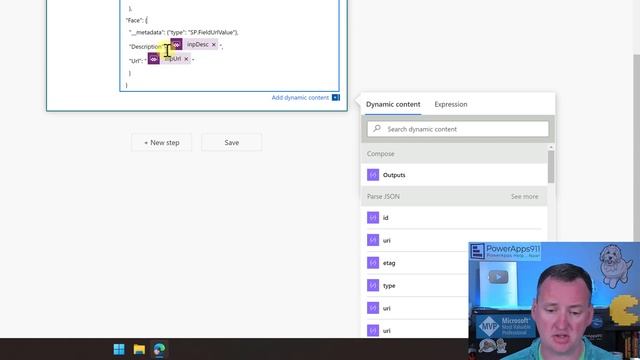Image resolution: width=640 pixels, height=360 pixels.
Task: Click the PowerApps911 logo in video overlay
Action: [x=505, y=251]
